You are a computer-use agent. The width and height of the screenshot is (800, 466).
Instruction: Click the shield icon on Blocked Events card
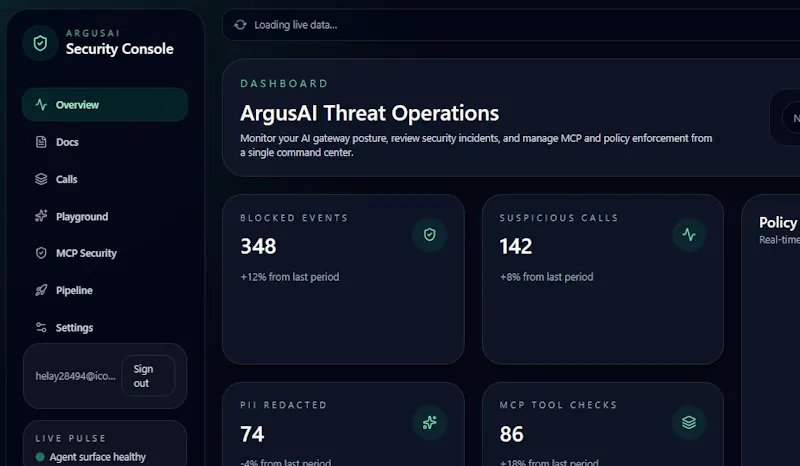[430, 235]
